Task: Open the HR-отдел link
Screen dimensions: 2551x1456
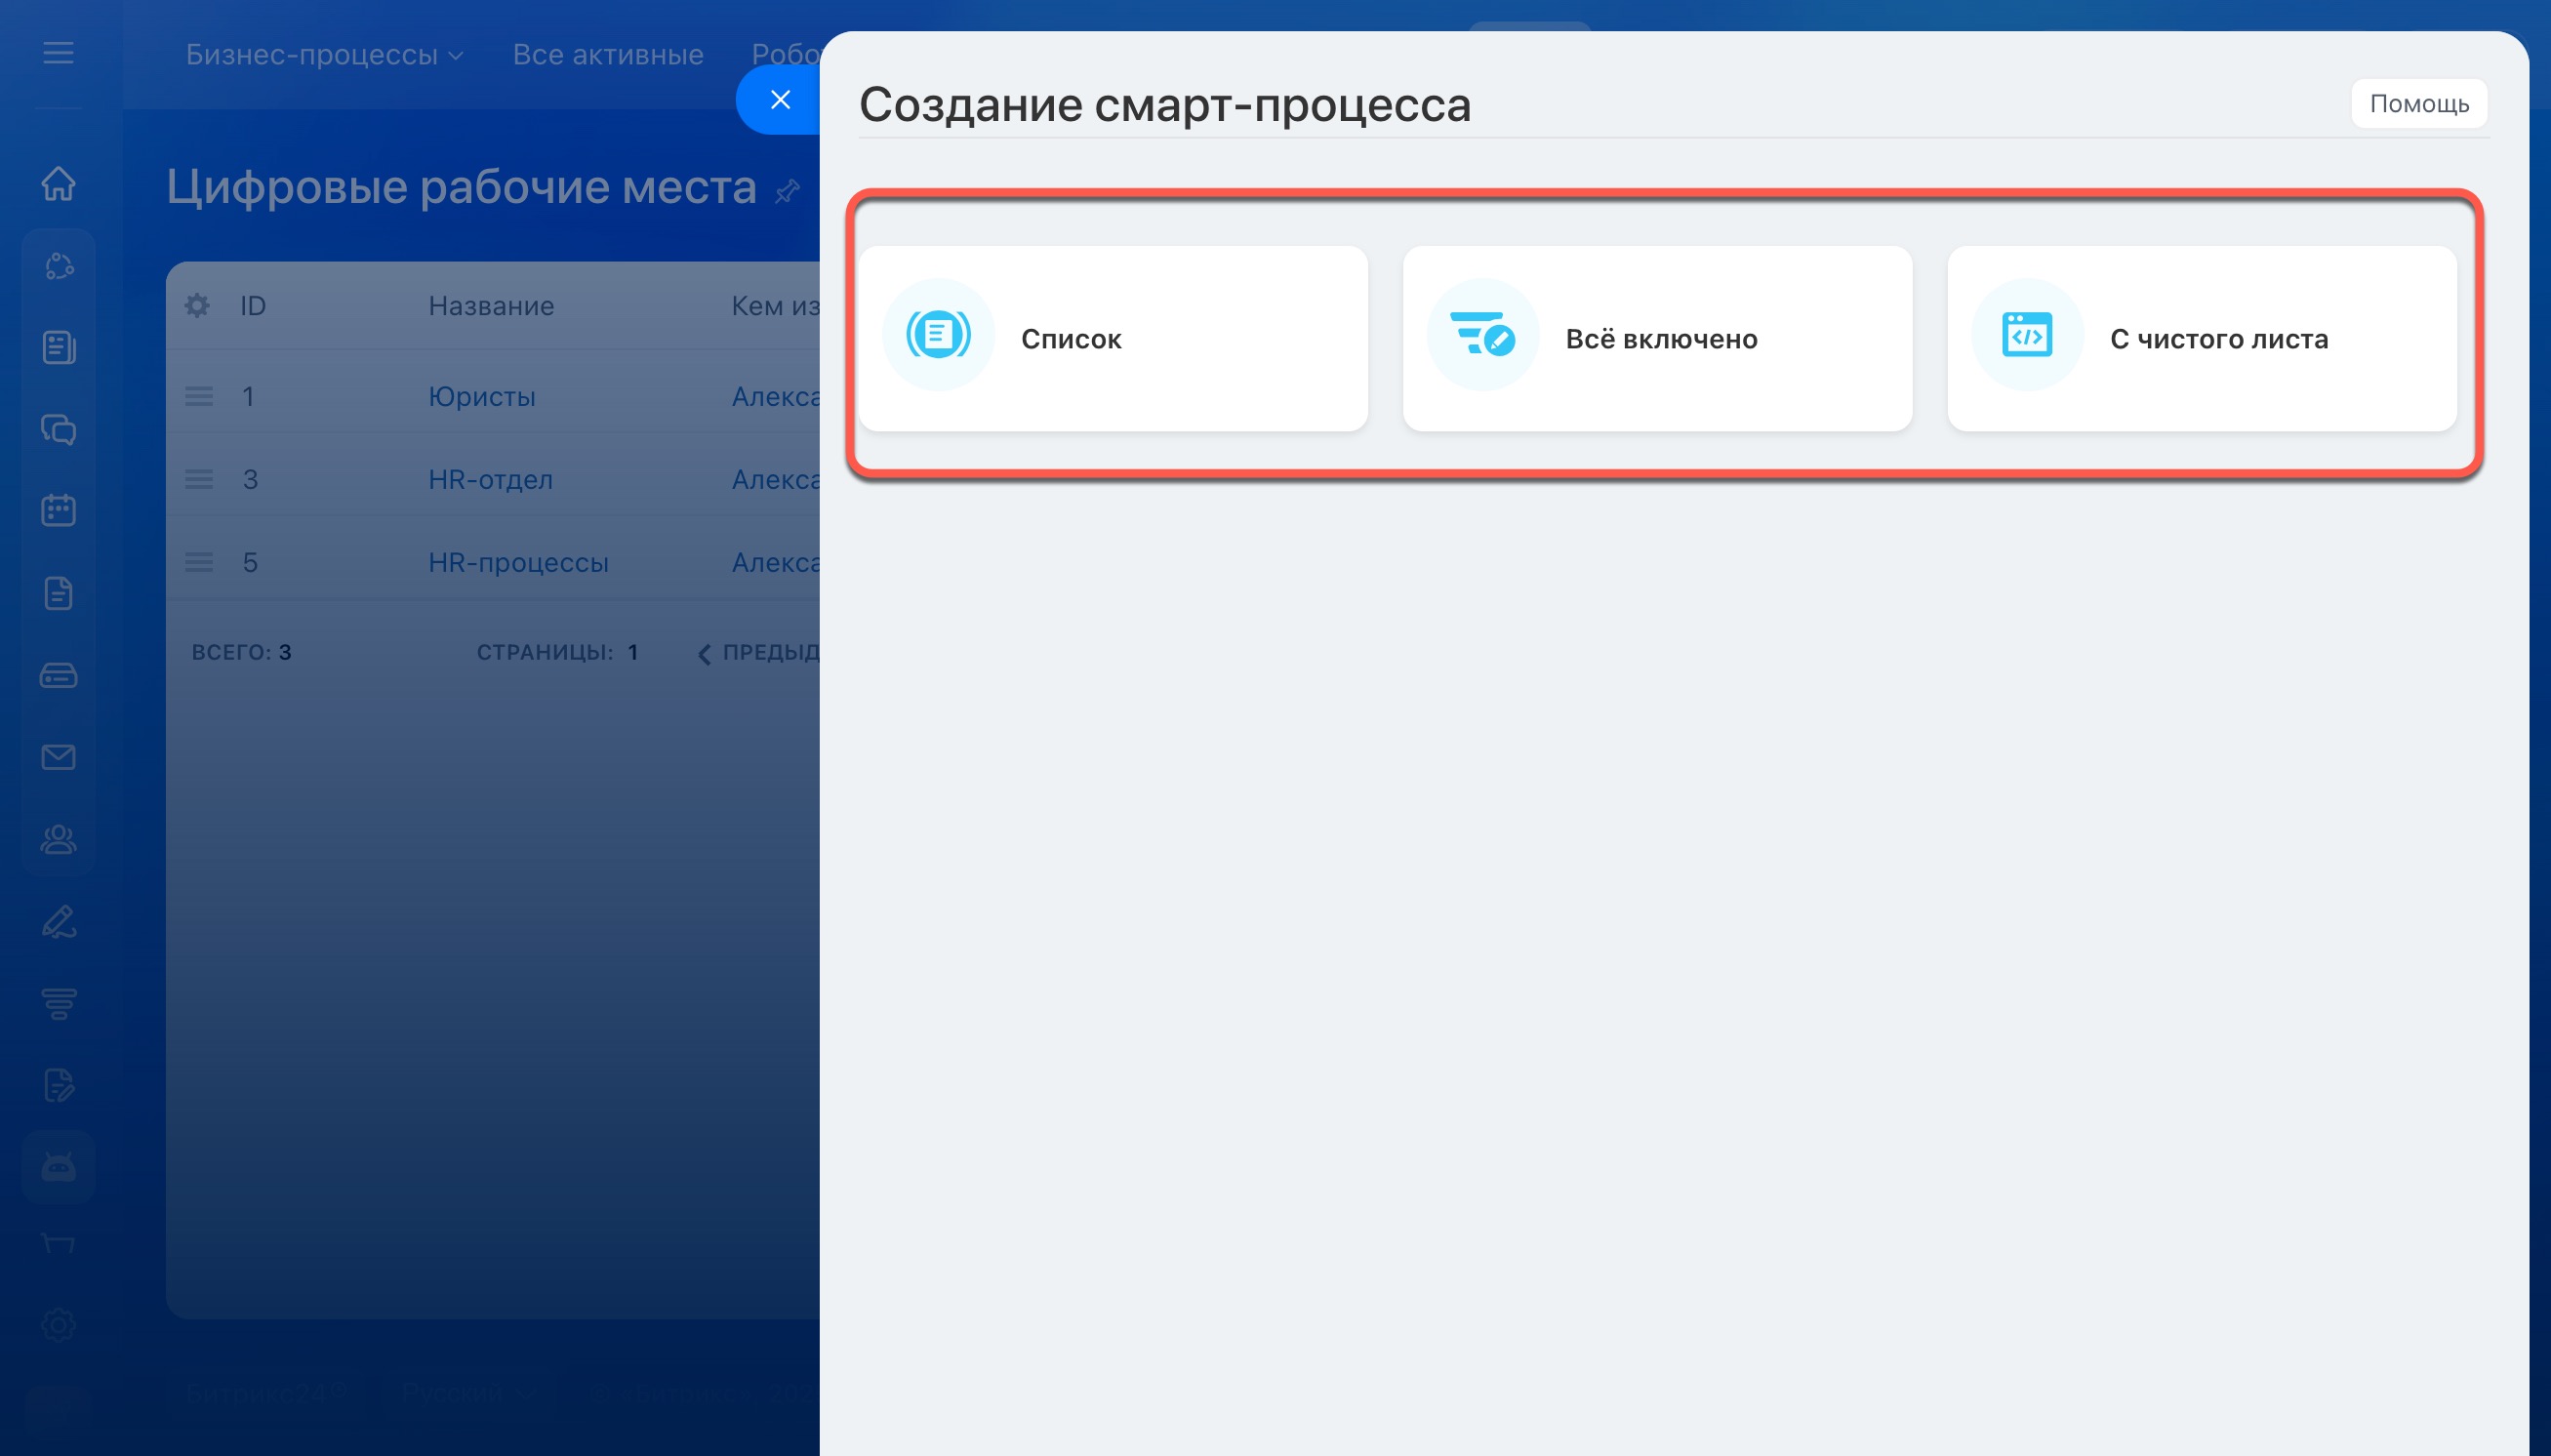Action: [x=490, y=480]
